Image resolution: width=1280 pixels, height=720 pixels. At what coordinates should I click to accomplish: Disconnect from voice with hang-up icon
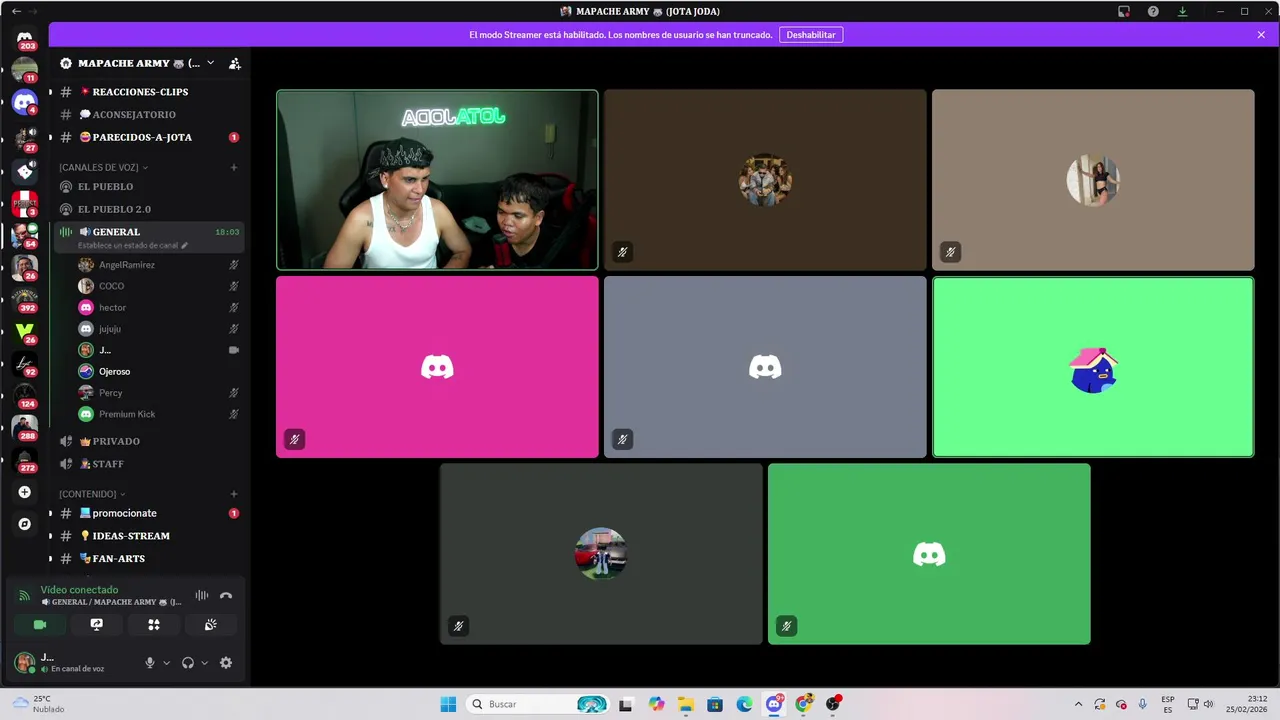[x=226, y=595]
